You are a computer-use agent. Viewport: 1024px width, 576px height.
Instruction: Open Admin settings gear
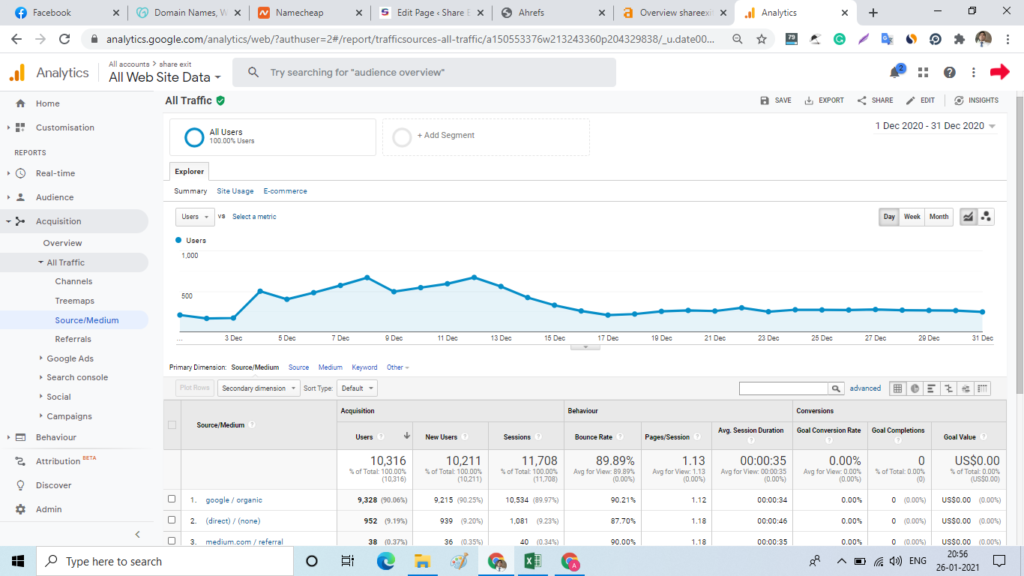coord(20,509)
